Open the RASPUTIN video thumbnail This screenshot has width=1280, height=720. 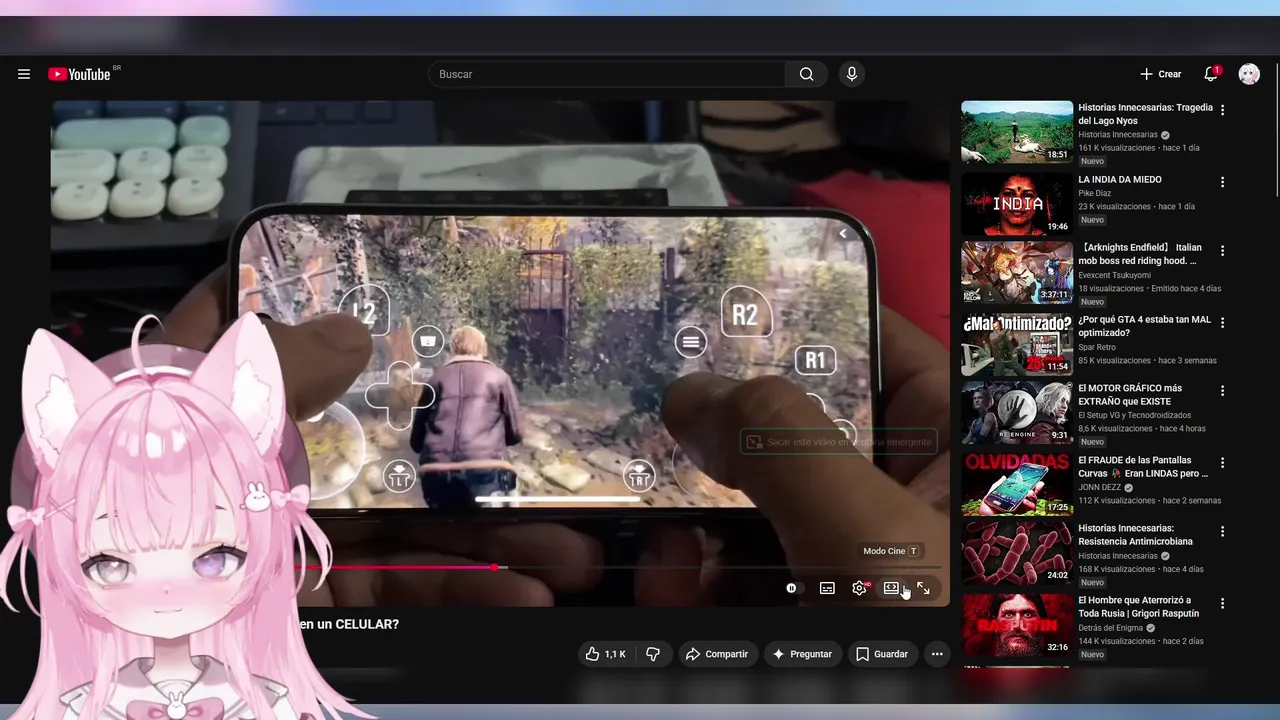click(1017, 626)
